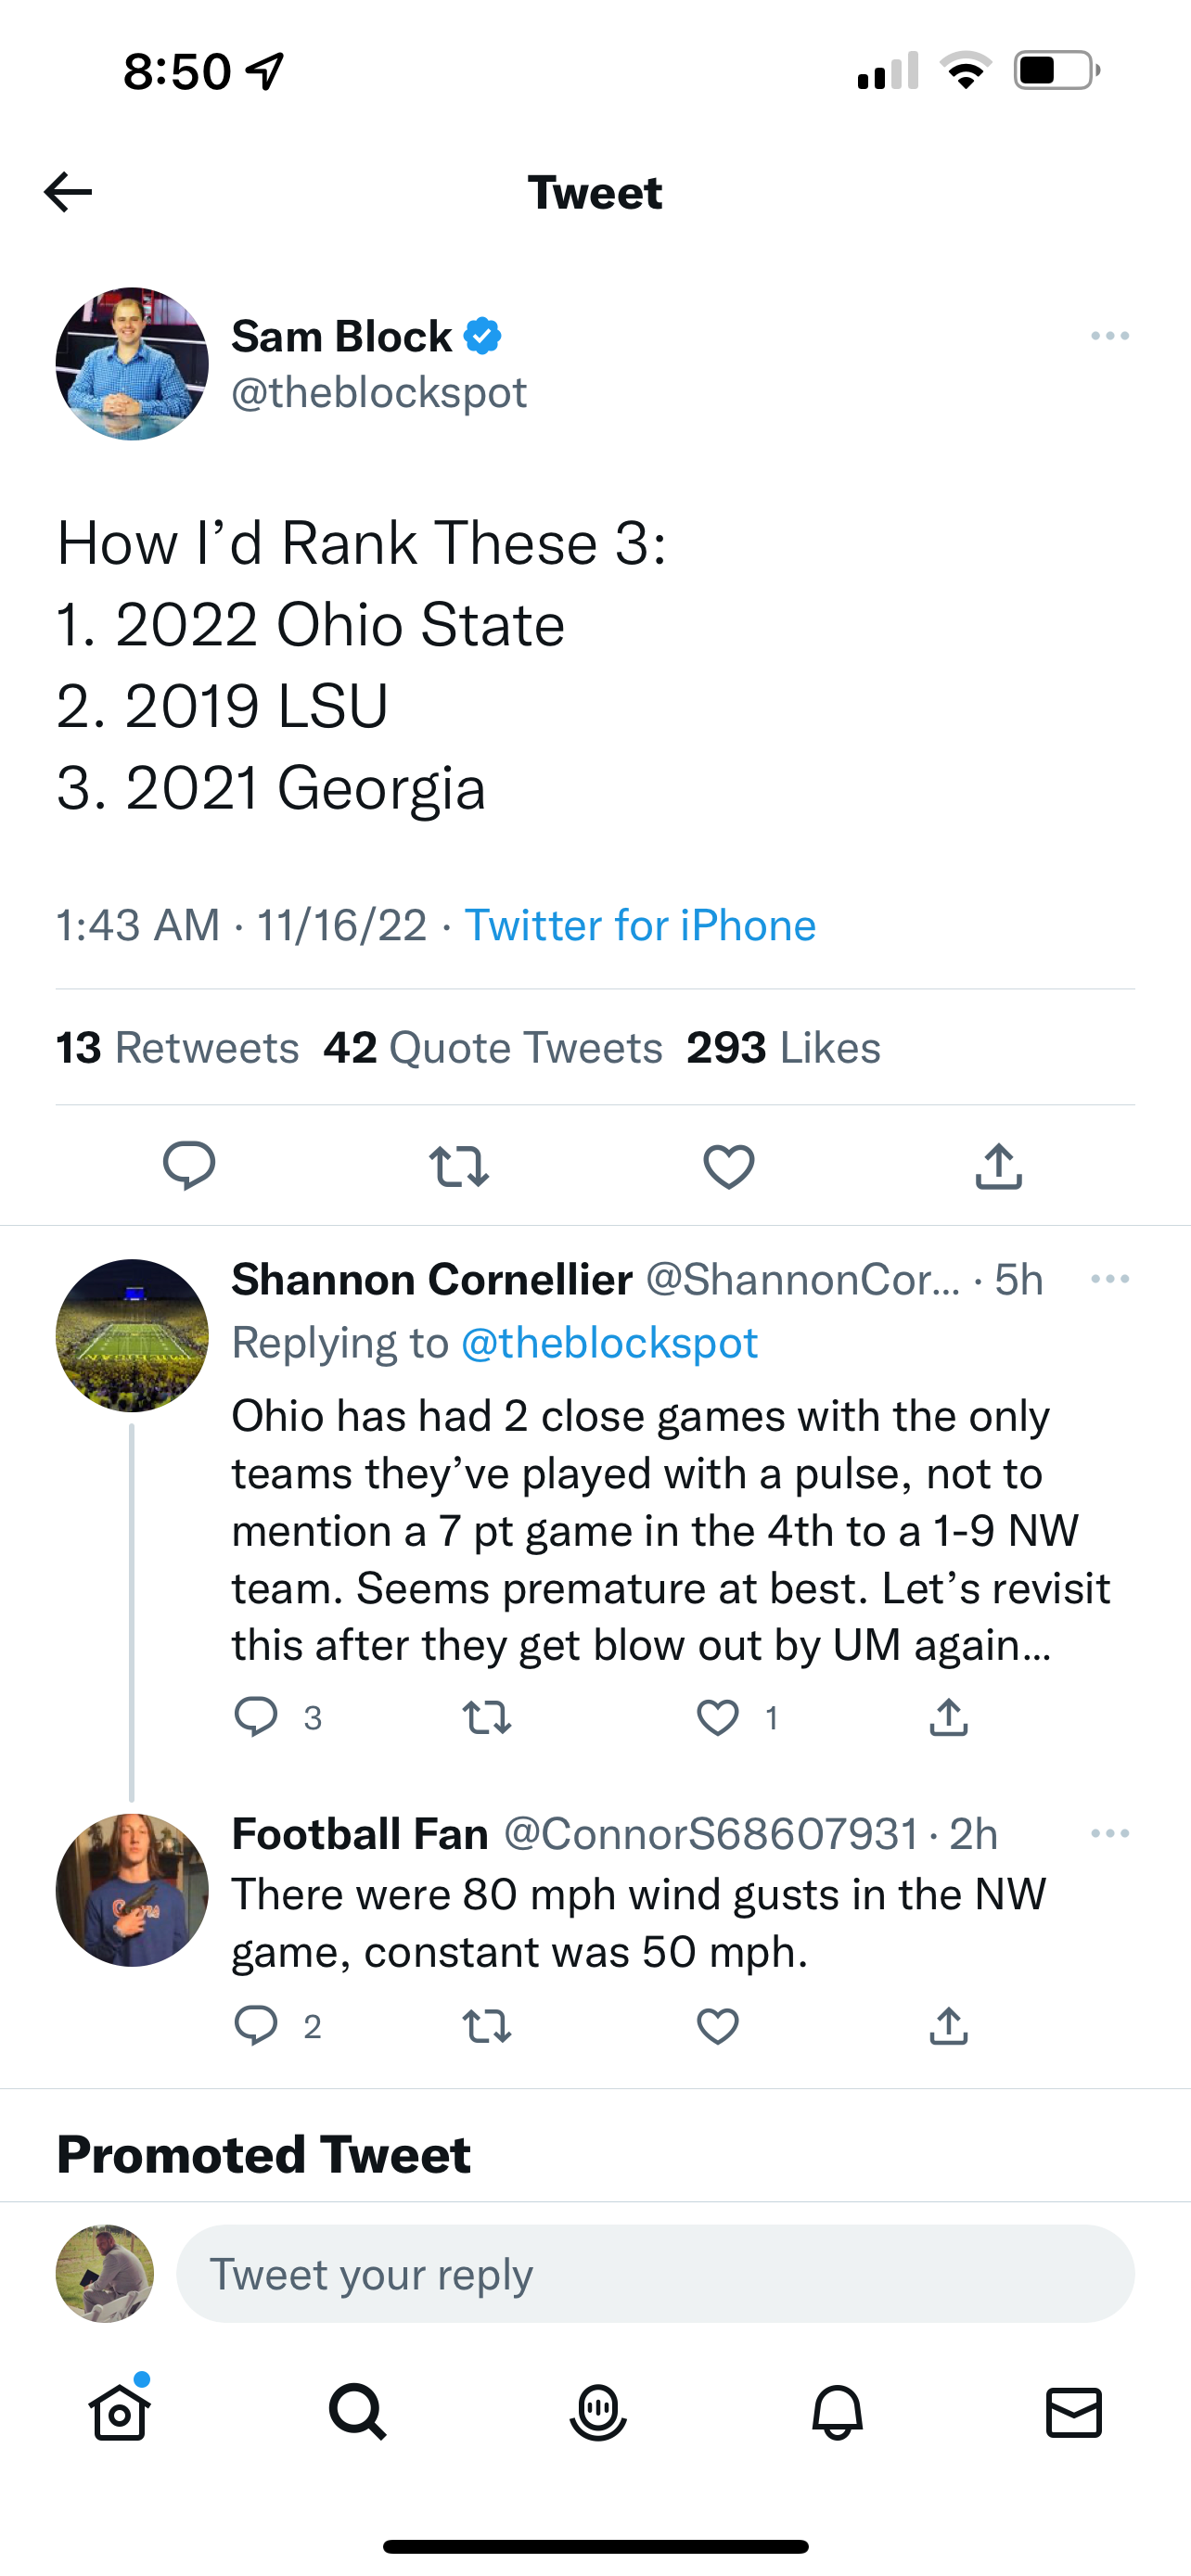1191x2576 pixels.
Task: Like Sam Block's ranking tweet
Action: [729, 1166]
